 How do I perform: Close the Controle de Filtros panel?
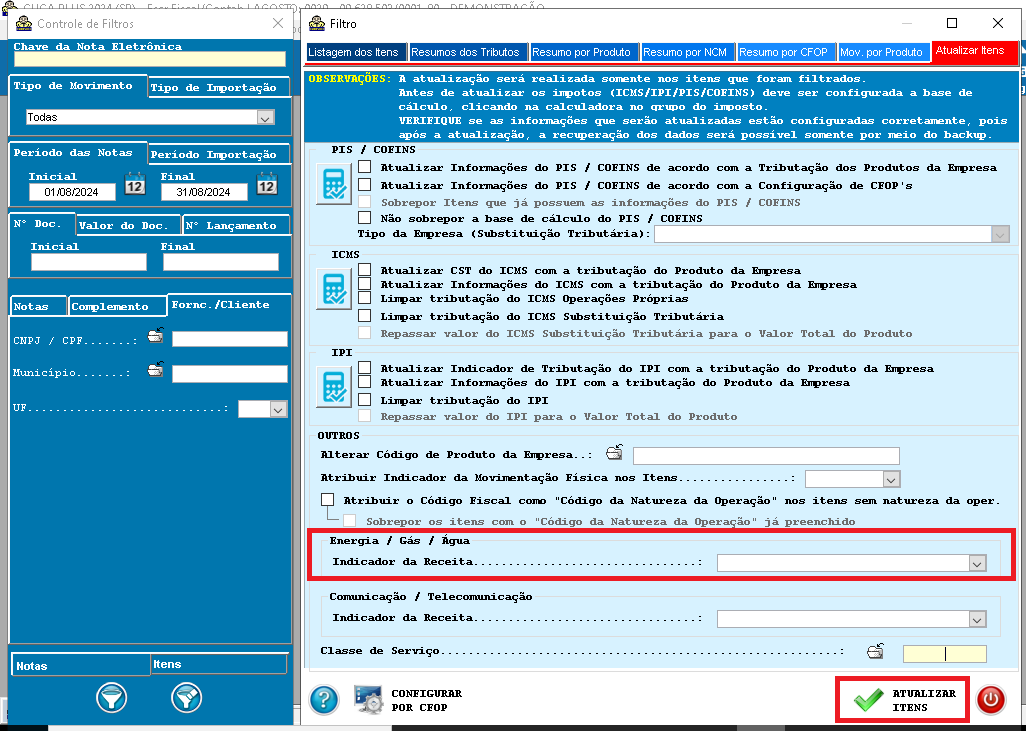point(278,24)
